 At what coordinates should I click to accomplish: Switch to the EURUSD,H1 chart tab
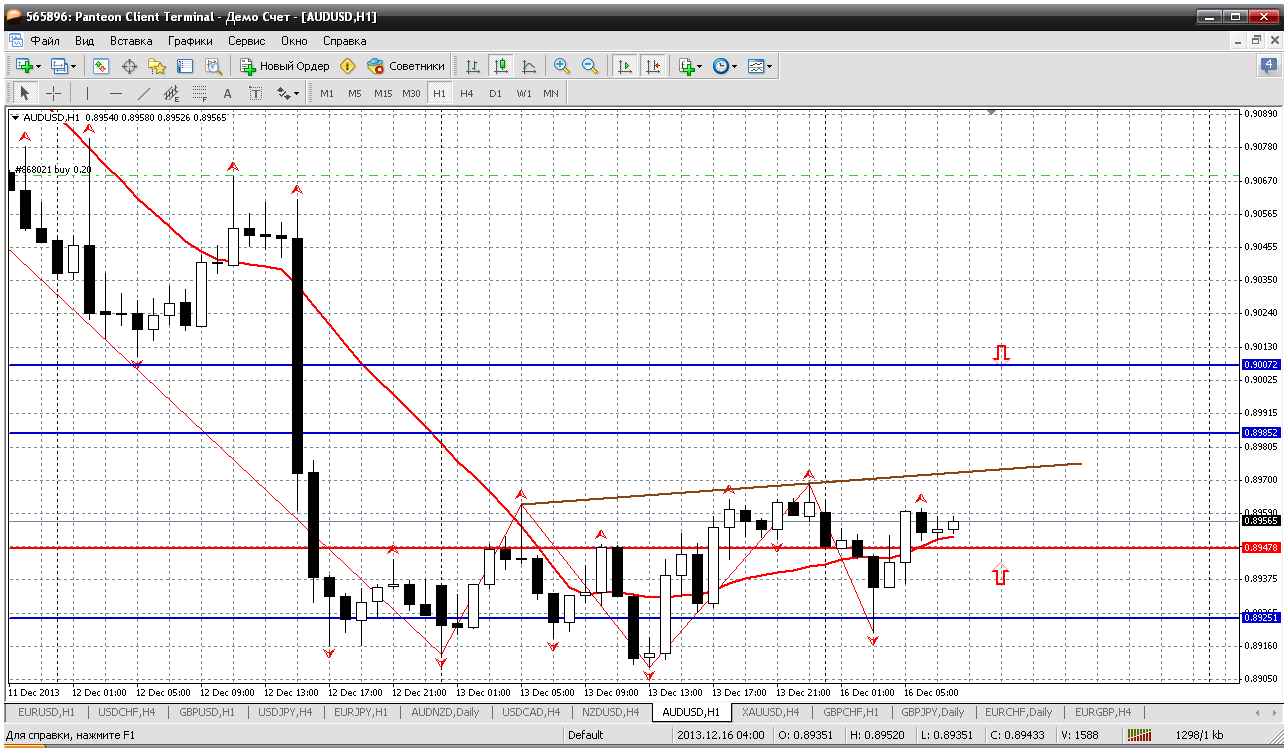[47, 712]
